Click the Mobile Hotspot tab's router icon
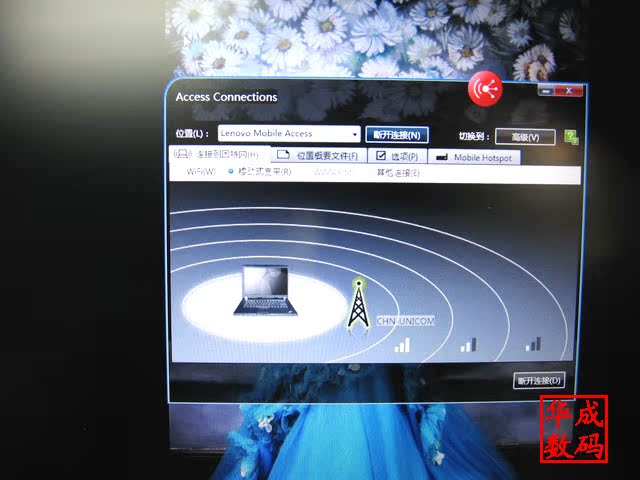Screen dimensions: 640x480 click(x=442, y=157)
